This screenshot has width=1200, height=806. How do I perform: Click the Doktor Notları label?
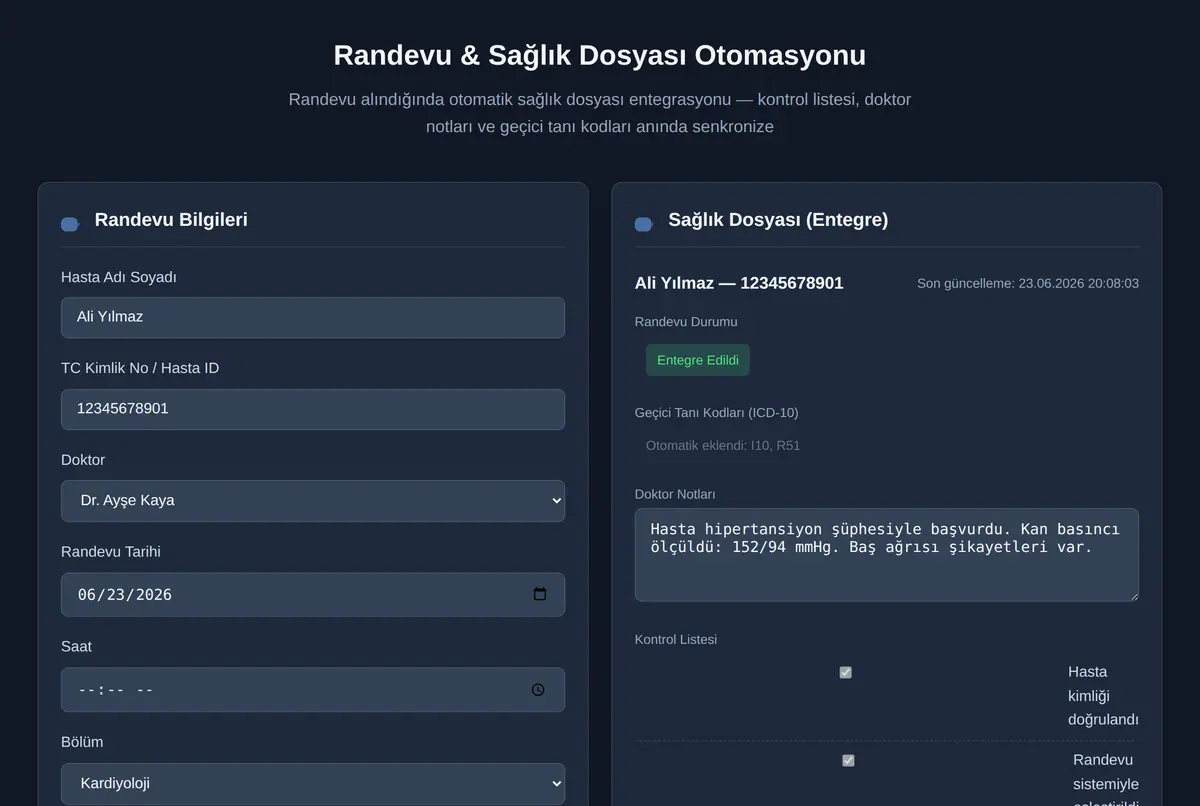coord(675,494)
